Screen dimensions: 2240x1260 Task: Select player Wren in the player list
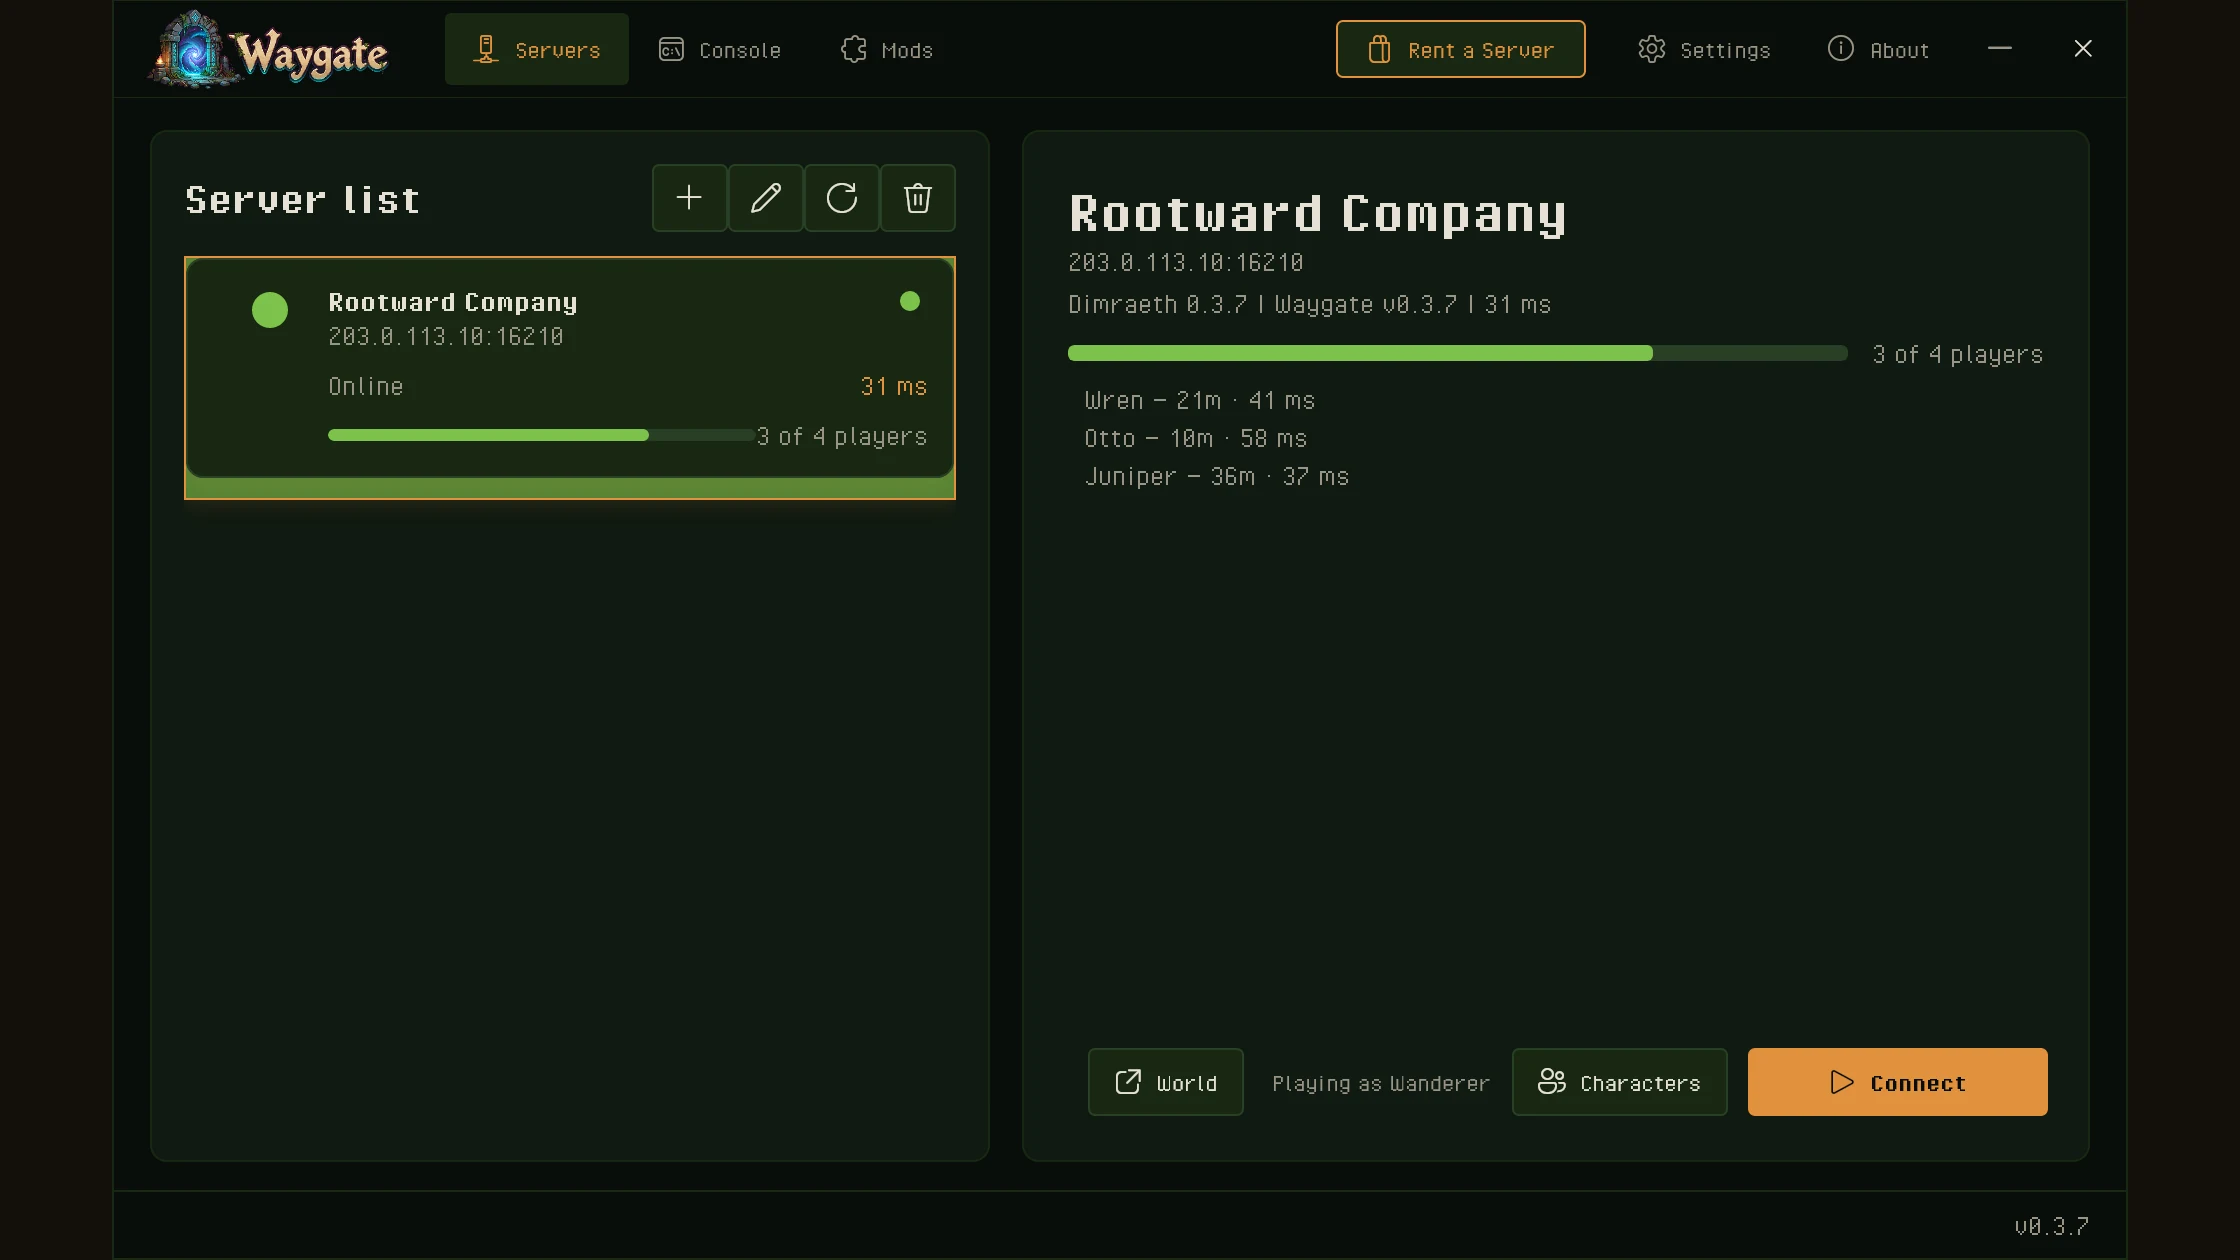pos(1200,400)
